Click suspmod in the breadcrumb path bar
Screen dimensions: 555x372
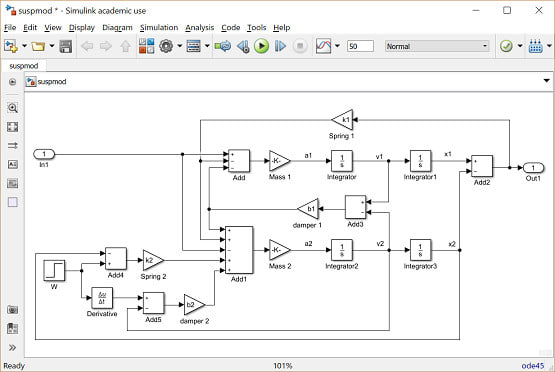pos(52,82)
